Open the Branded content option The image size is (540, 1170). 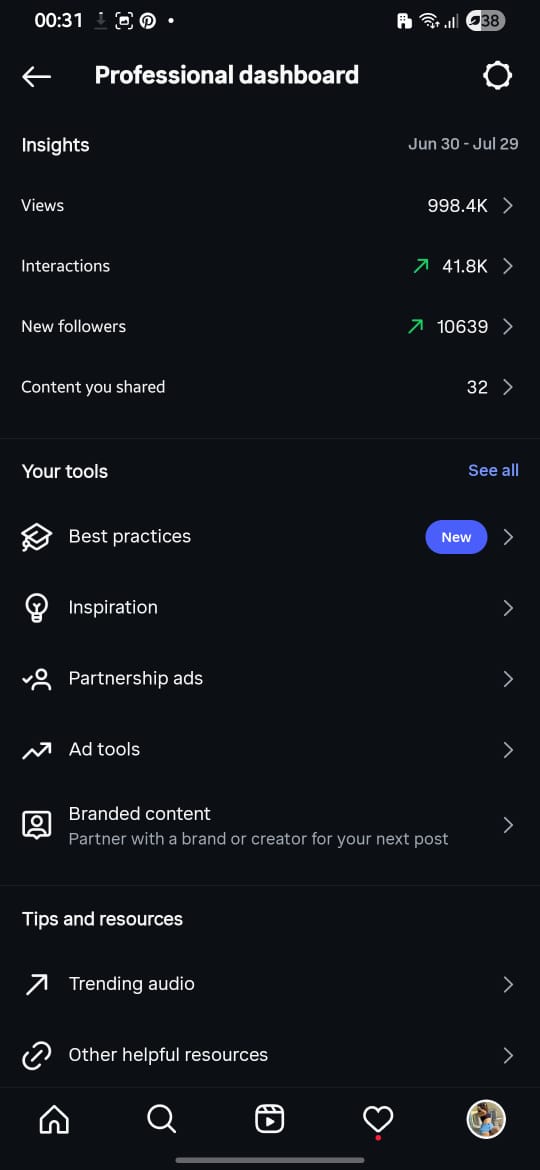pos(269,825)
